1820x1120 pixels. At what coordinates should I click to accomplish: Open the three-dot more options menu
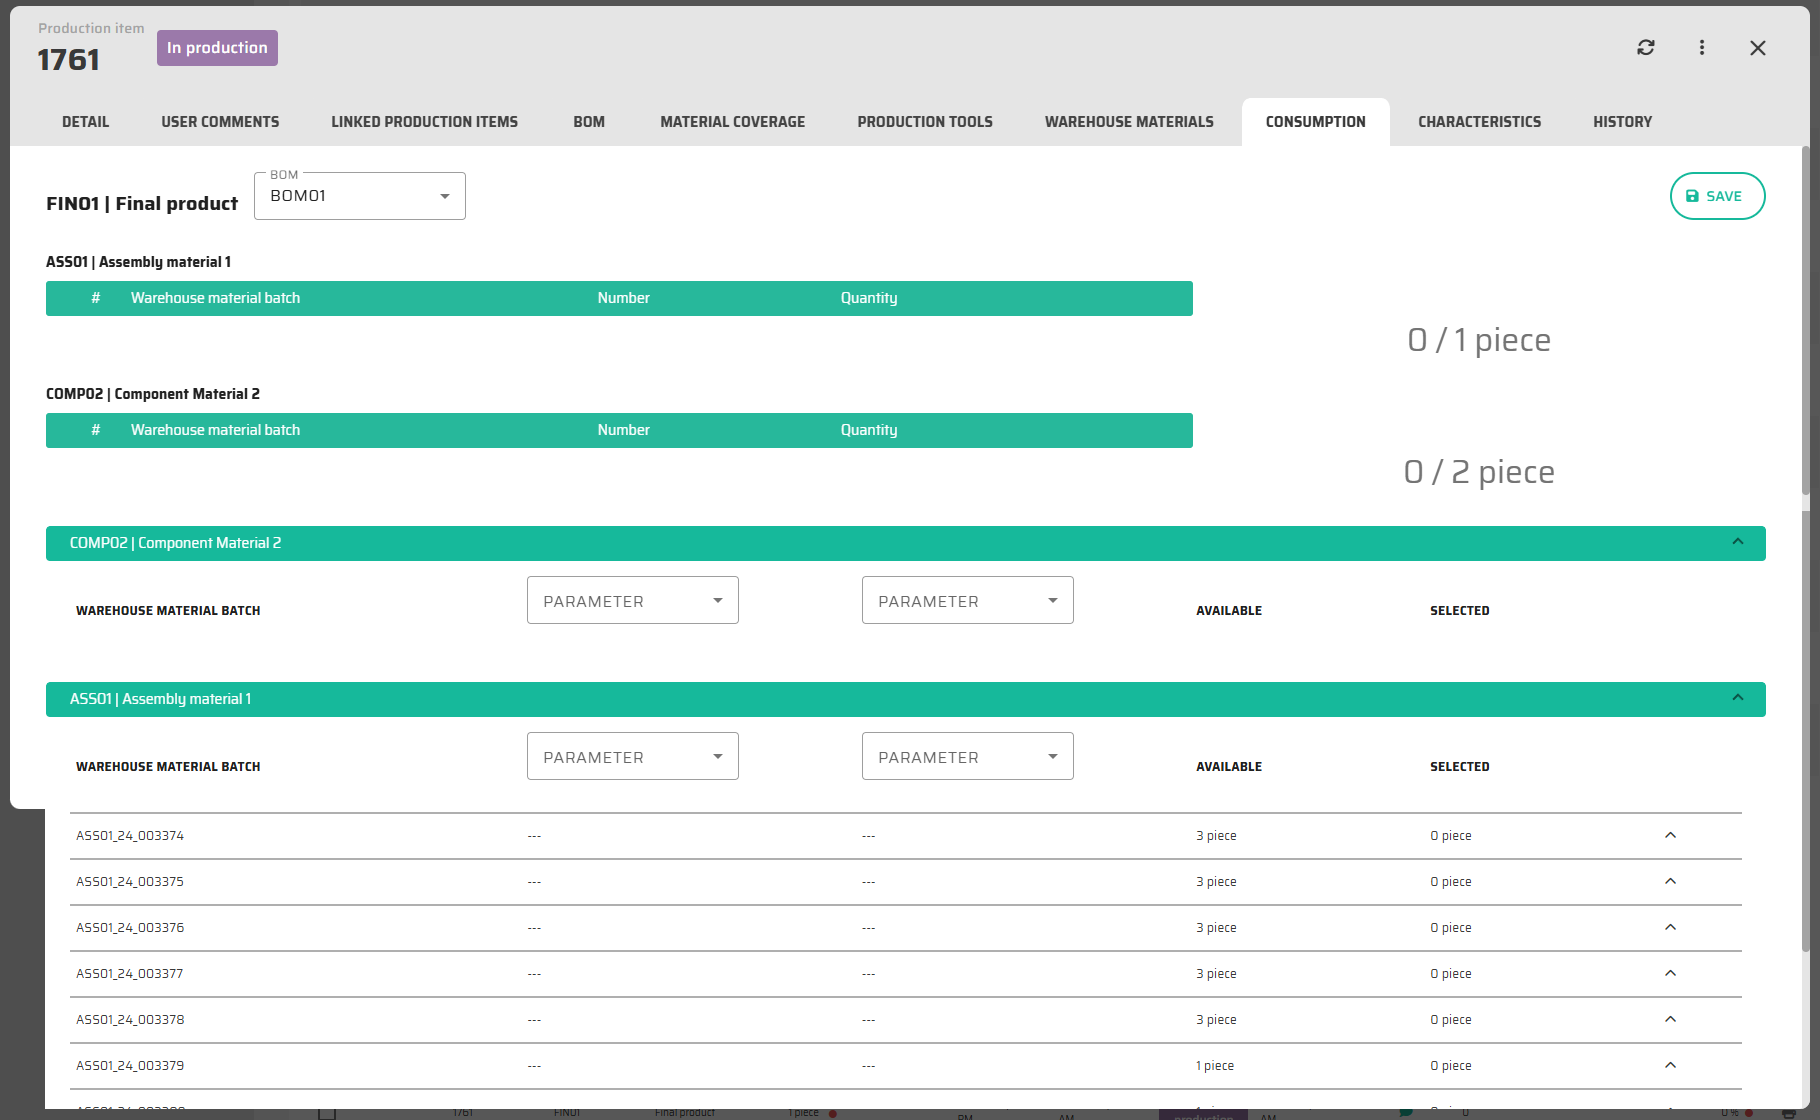click(1702, 48)
